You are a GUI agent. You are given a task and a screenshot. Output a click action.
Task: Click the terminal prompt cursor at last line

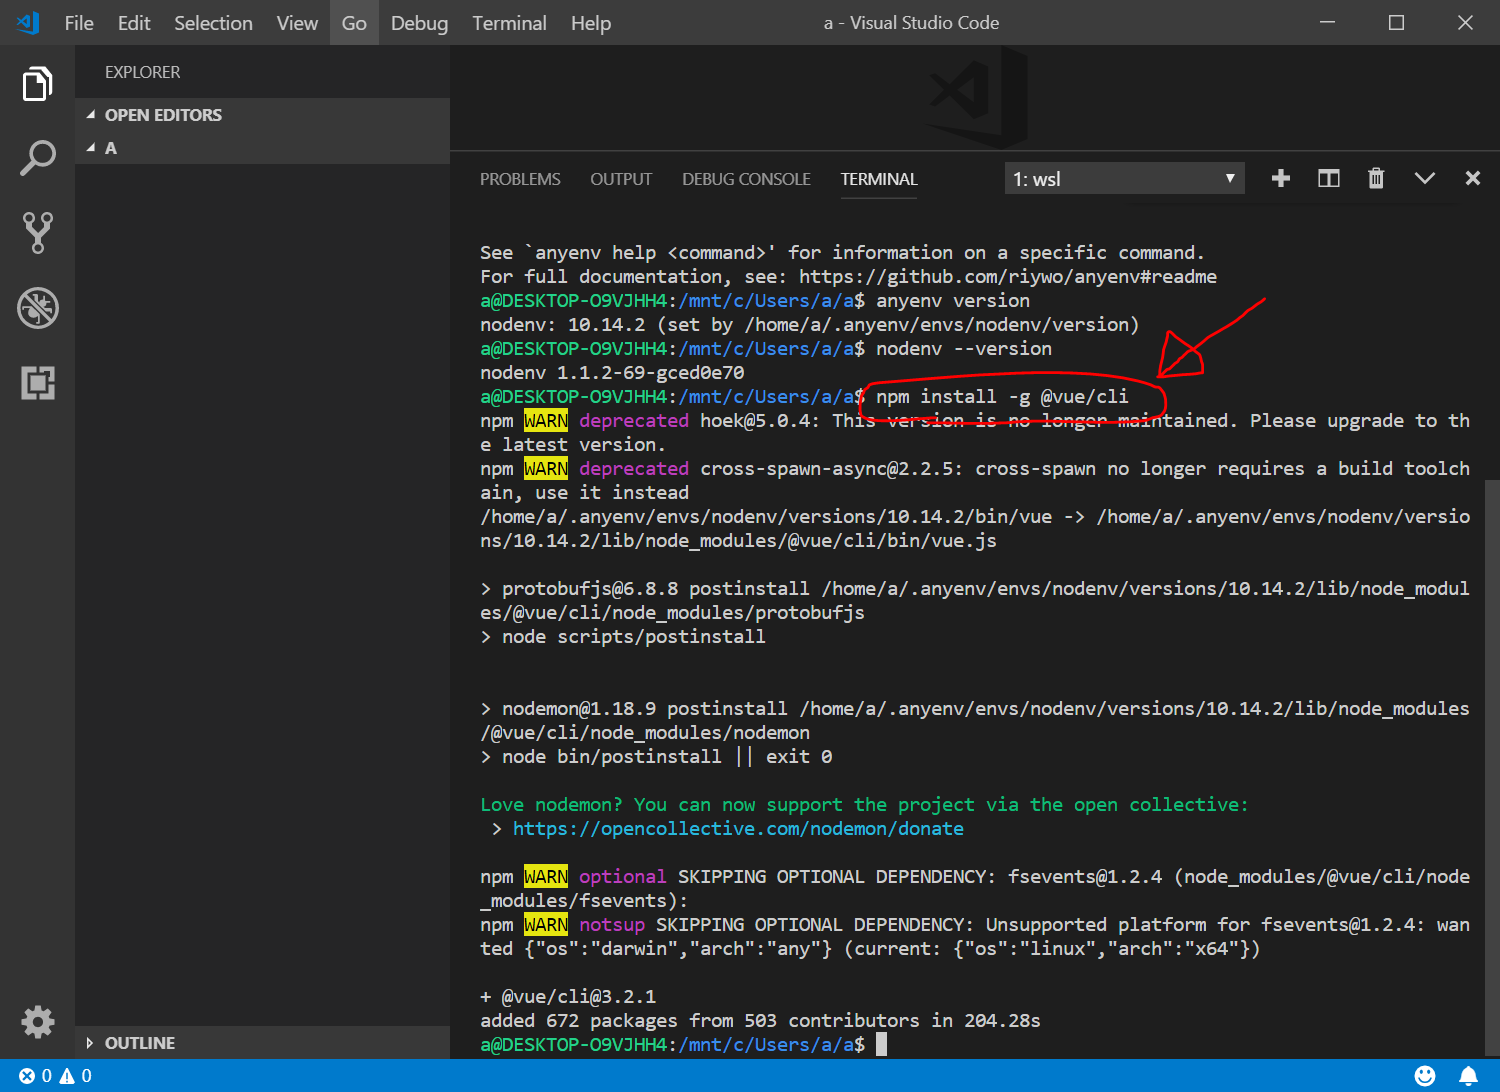[881, 1044]
